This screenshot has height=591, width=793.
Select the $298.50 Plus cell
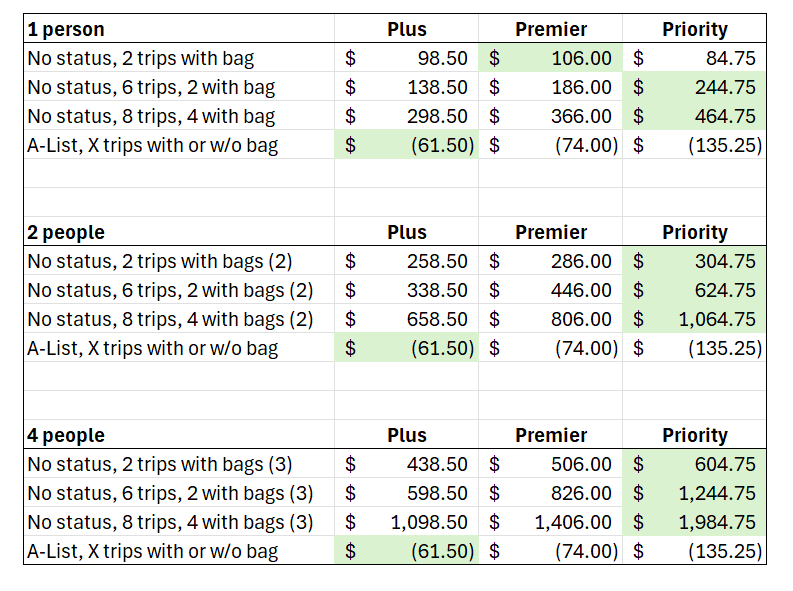pyautogui.click(x=407, y=116)
